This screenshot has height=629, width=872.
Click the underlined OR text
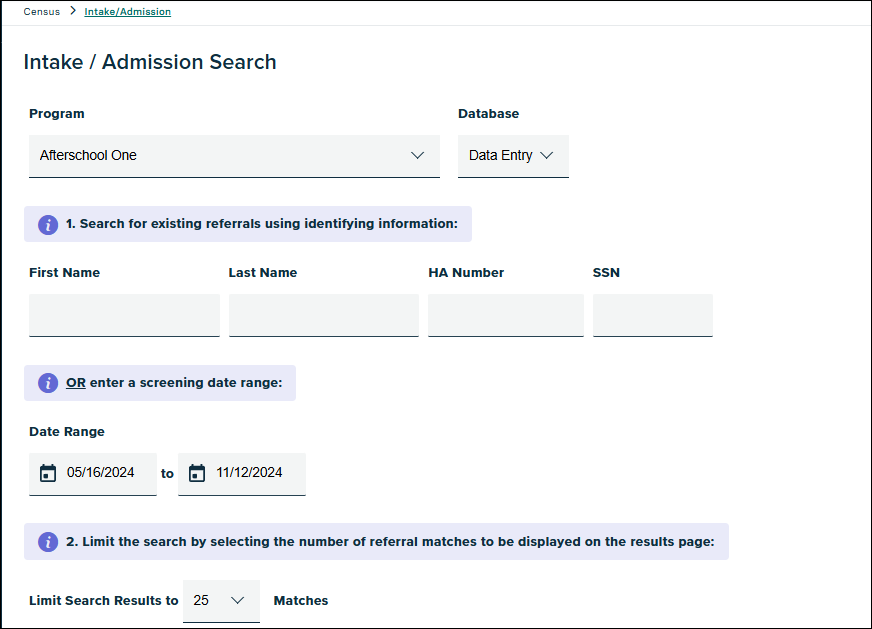76,383
